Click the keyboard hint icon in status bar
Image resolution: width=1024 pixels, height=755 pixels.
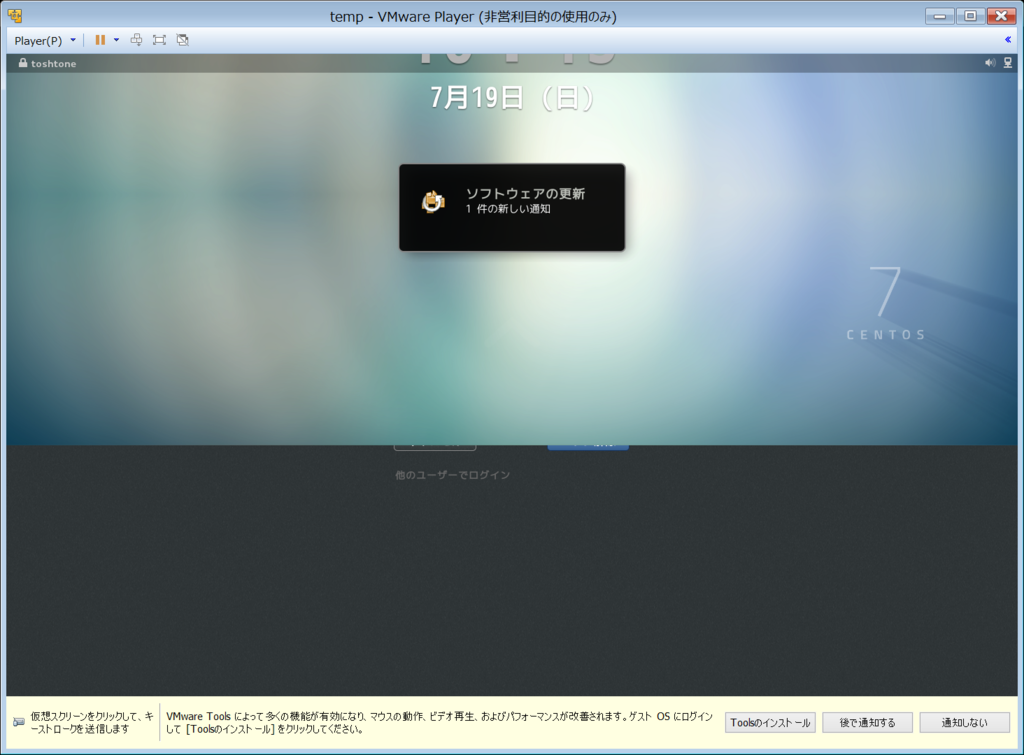pos(19,722)
